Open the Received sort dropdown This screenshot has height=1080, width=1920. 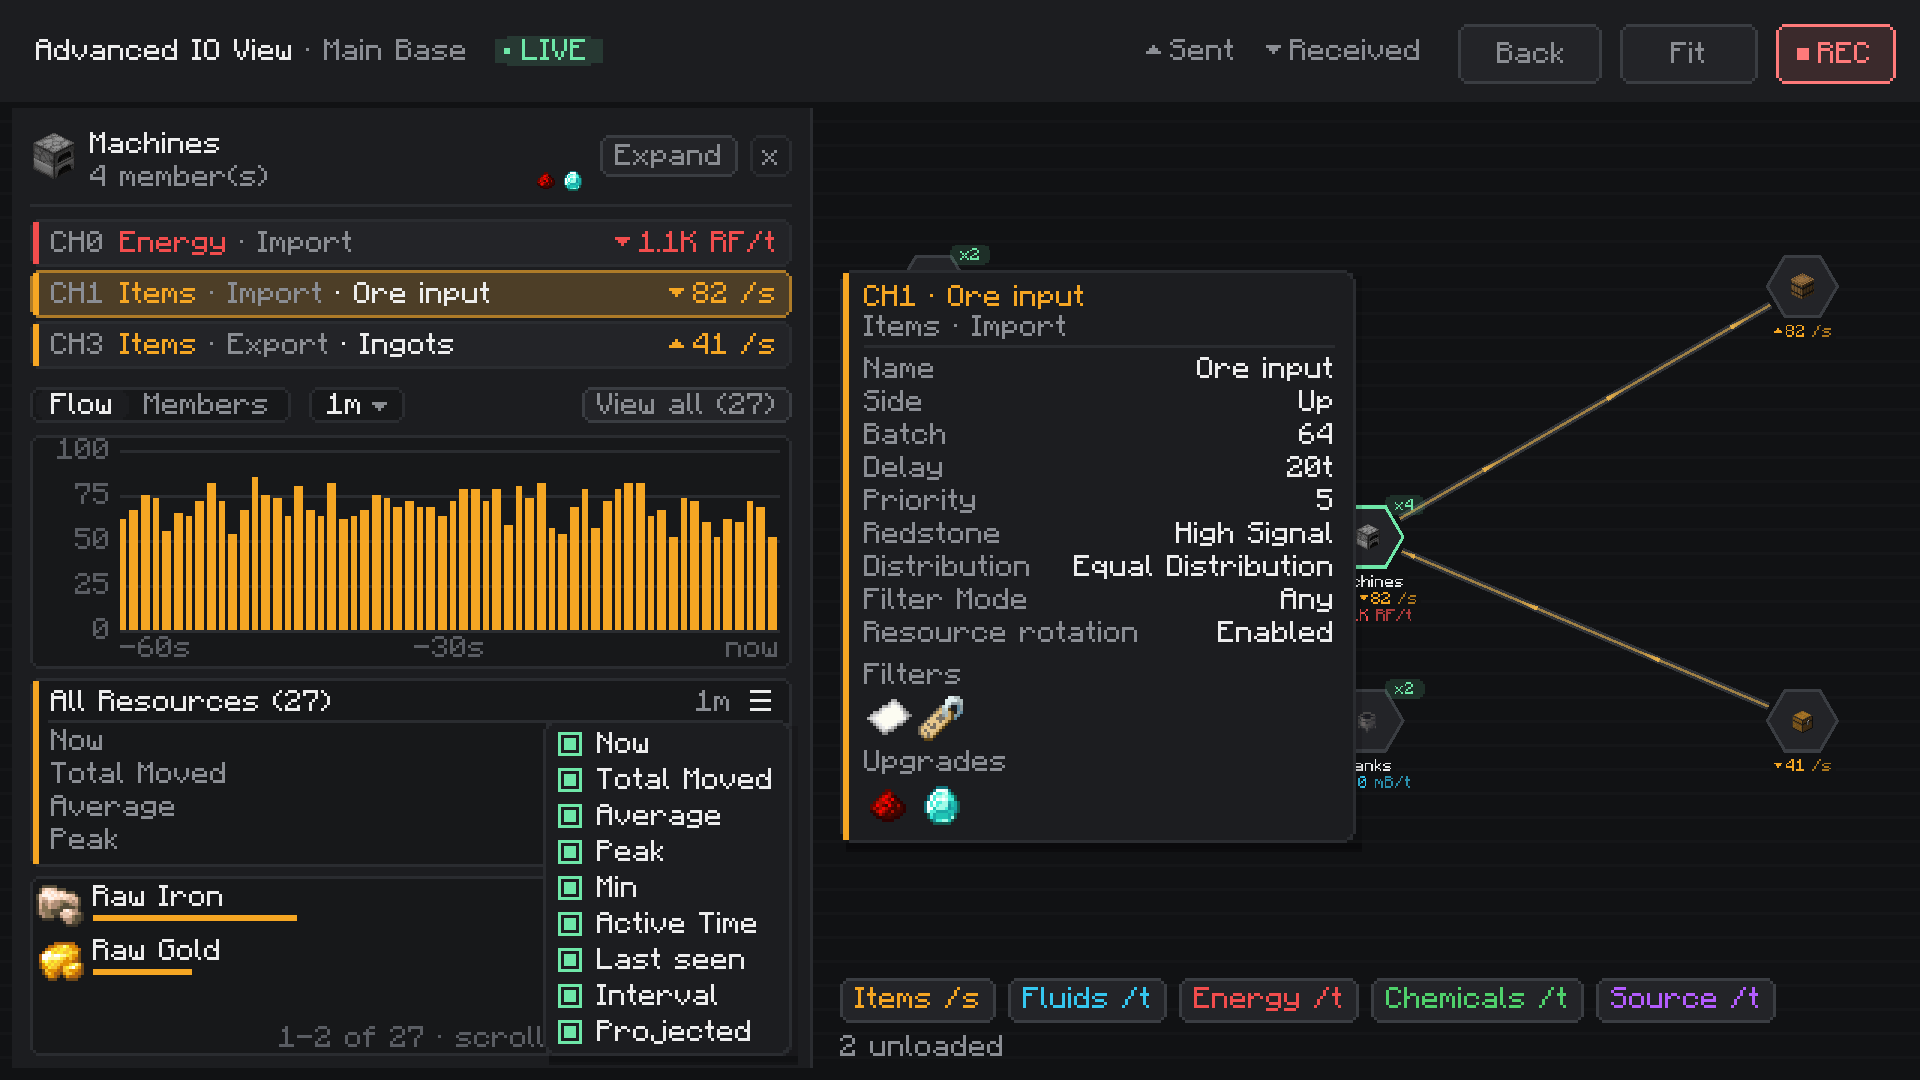point(1342,50)
